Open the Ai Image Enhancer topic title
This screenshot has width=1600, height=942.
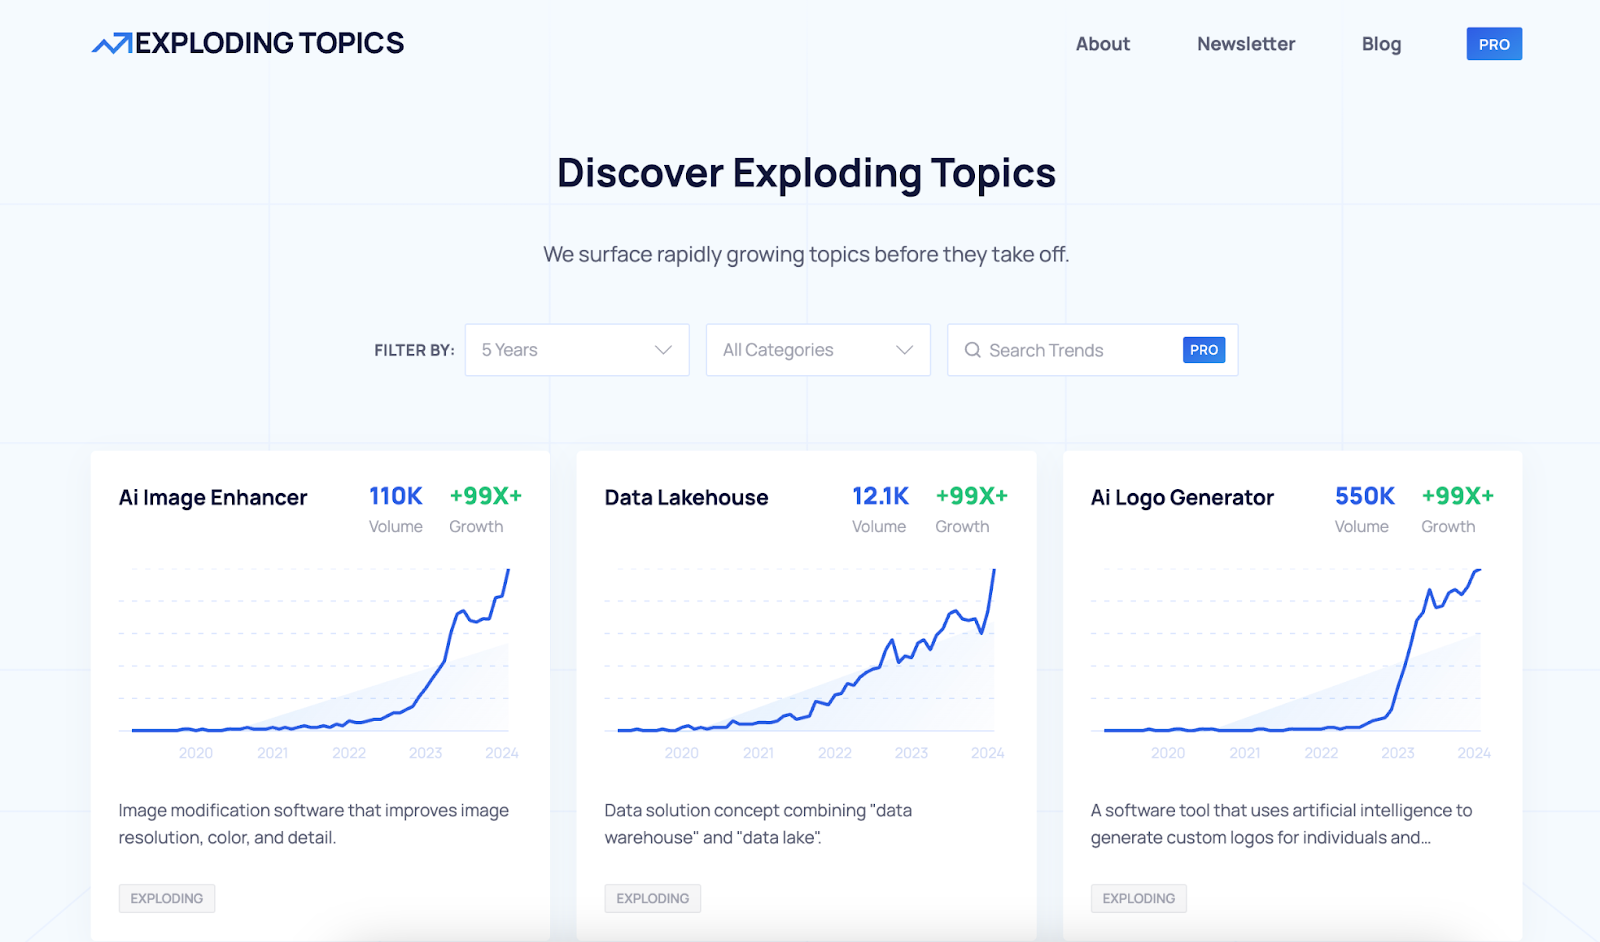[213, 498]
